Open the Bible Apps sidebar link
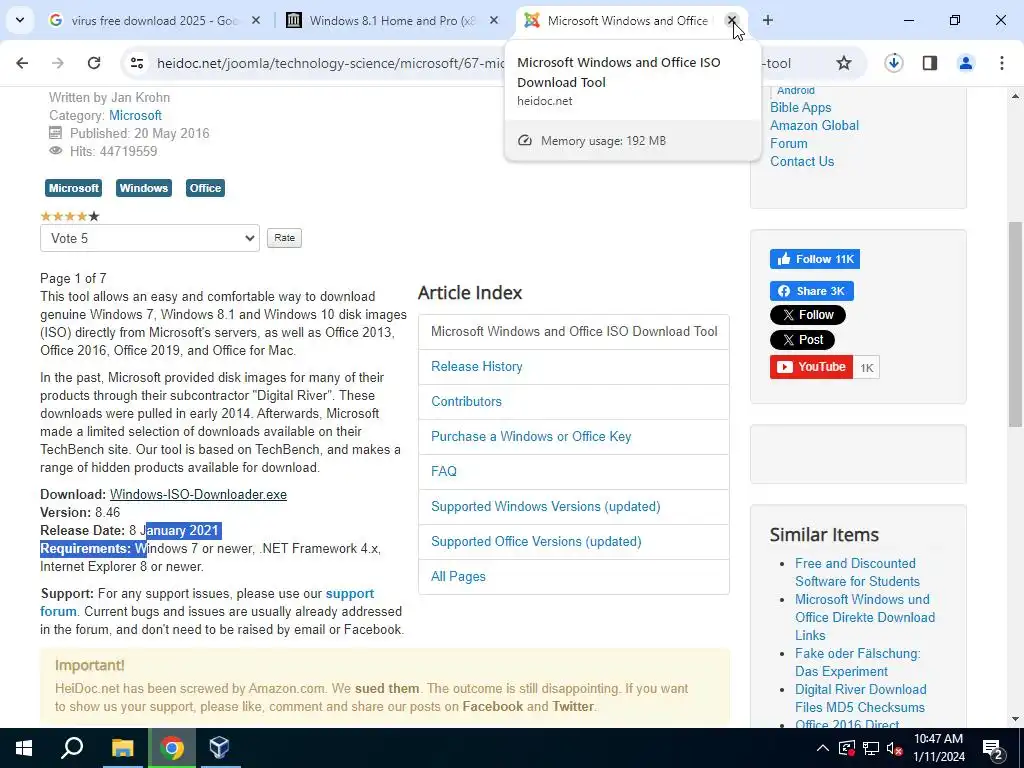The image size is (1024, 768). click(801, 108)
